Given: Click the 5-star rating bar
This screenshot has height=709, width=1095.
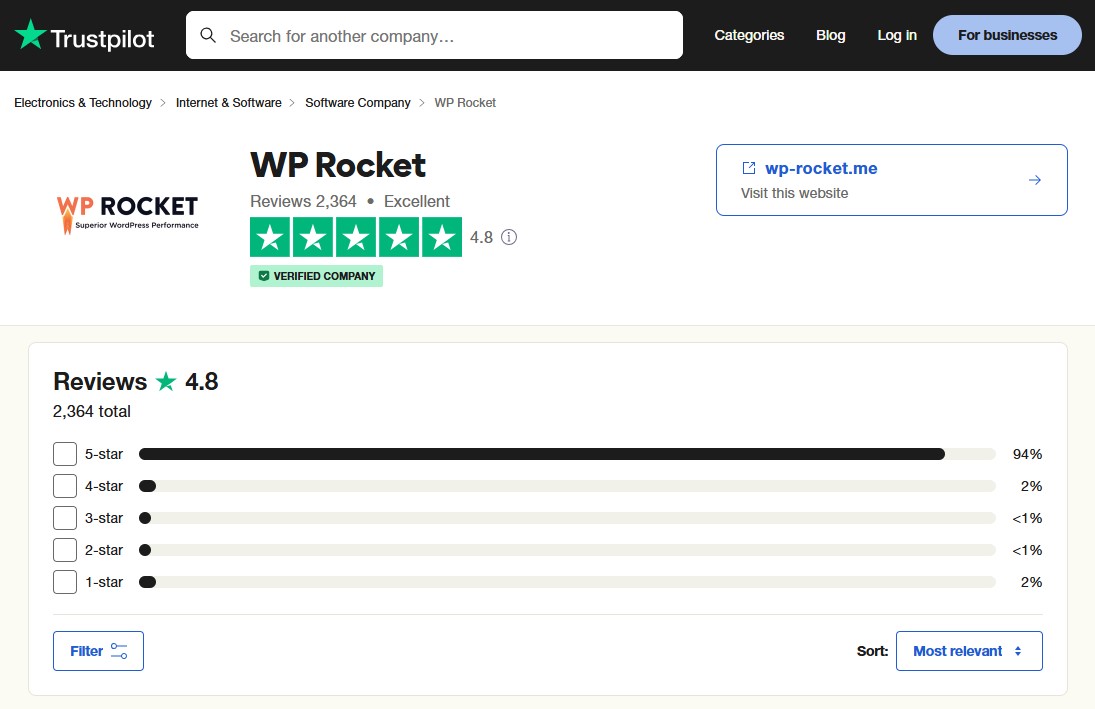Looking at the screenshot, I should [567, 454].
